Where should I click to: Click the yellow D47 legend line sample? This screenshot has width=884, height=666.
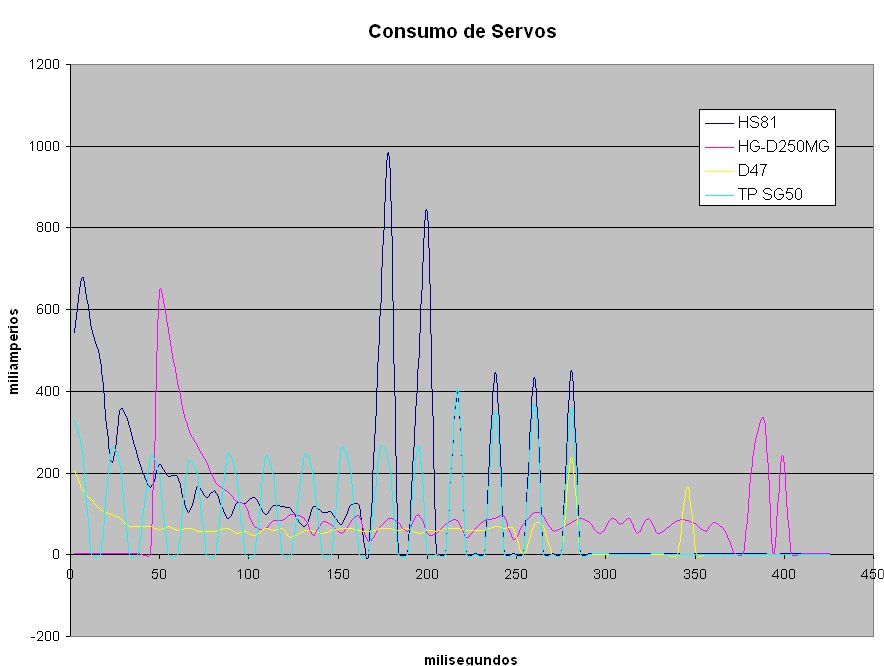(719, 171)
